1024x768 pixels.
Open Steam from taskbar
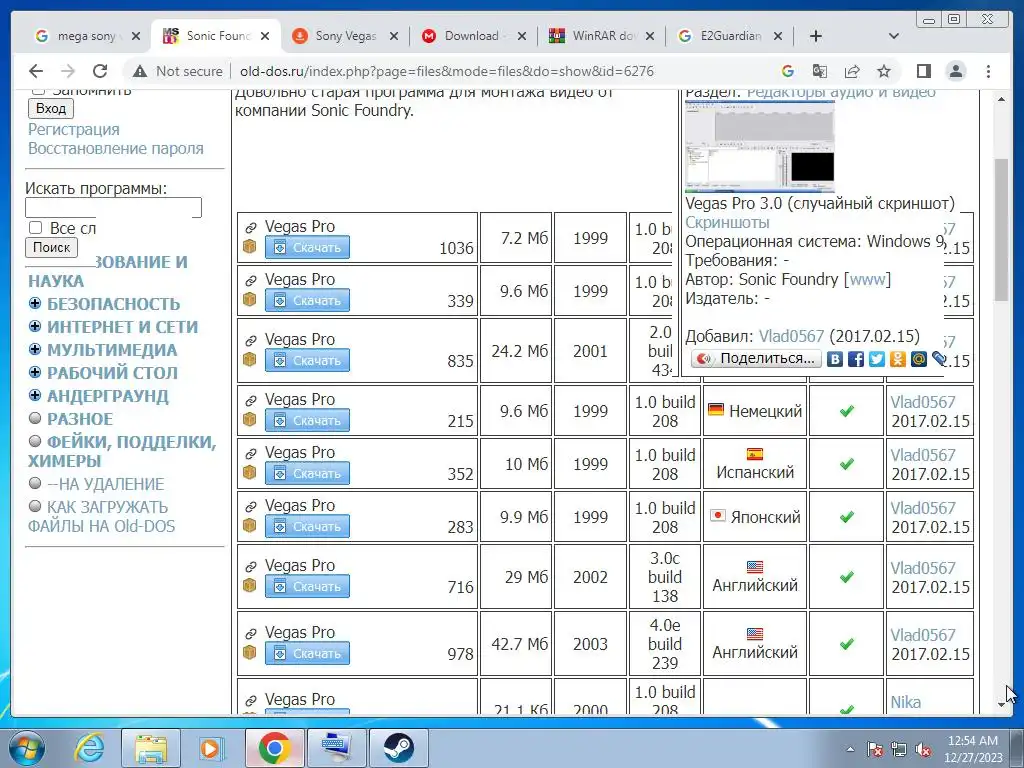click(x=398, y=748)
